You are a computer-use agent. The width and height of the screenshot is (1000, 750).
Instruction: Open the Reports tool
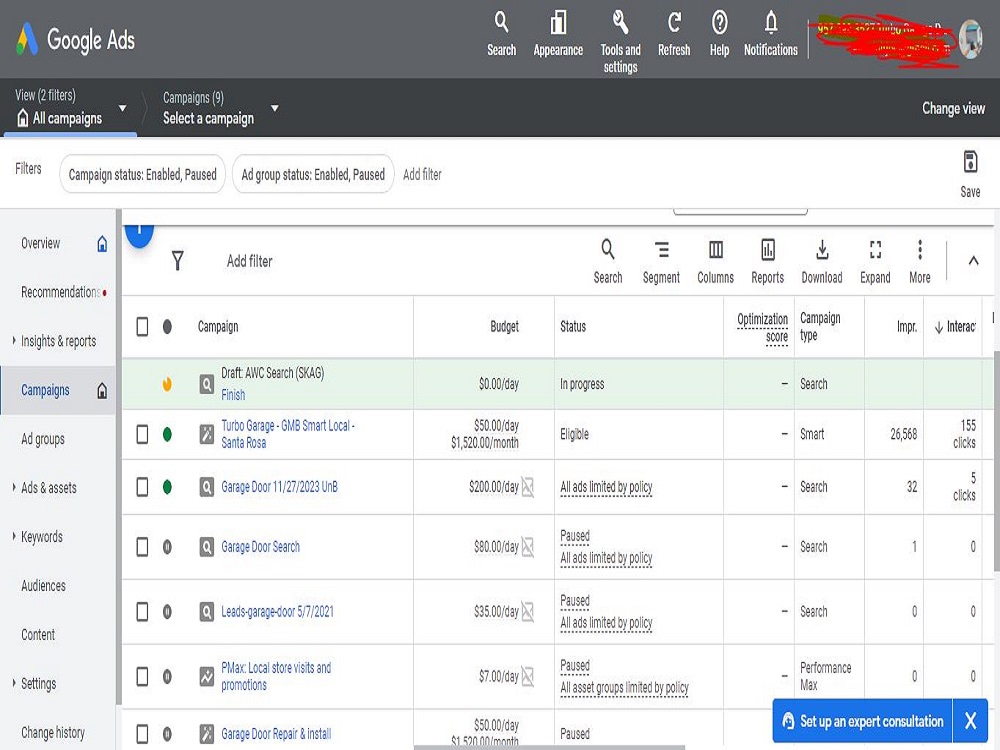[x=768, y=249]
